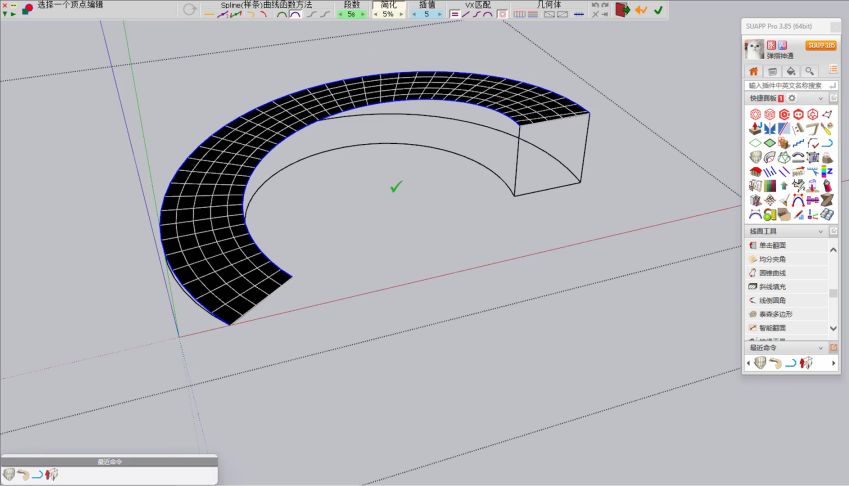Click the blue butterfly mirror icon
Image resolution: width=849 pixels, height=486 pixels.
point(769,129)
